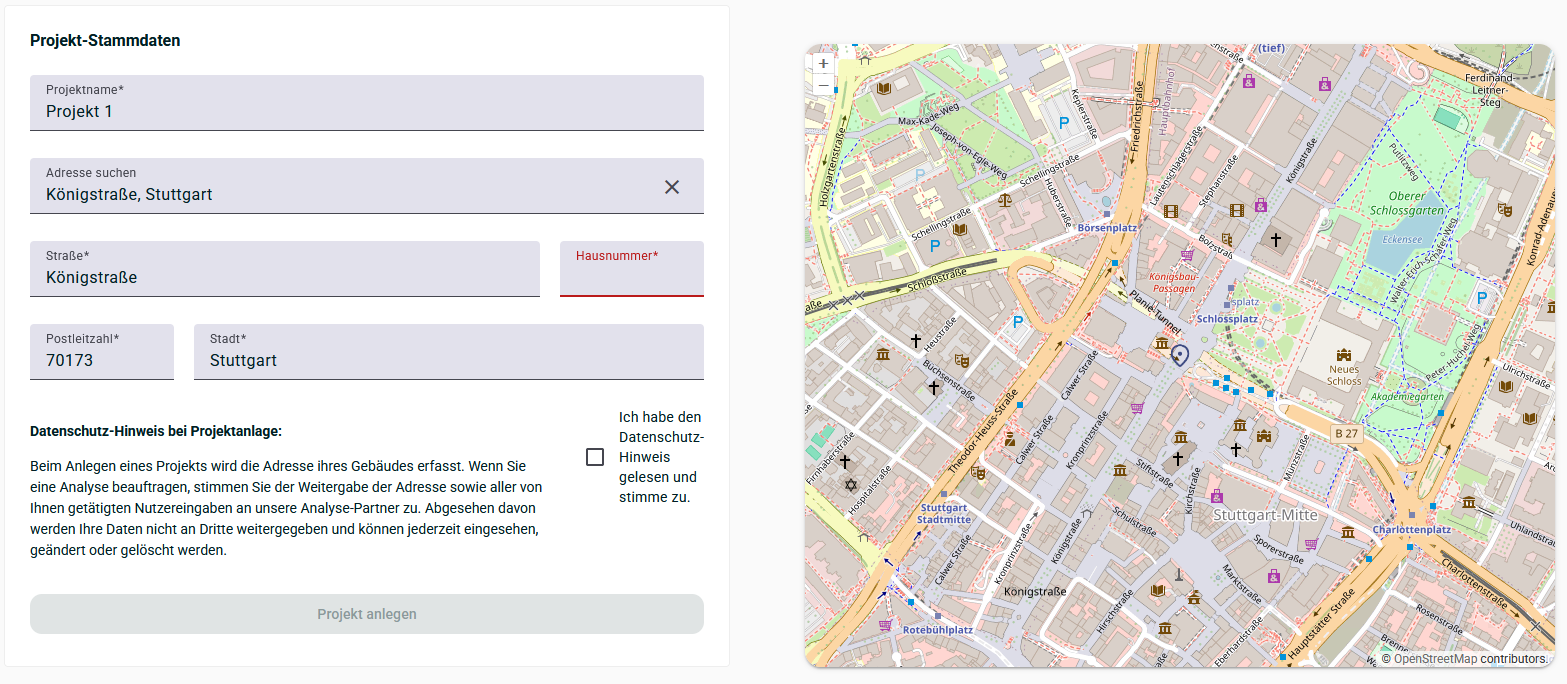Click the Projekt-Stammdaten heading
Image resolution: width=1567 pixels, height=684 pixels.
(x=105, y=41)
